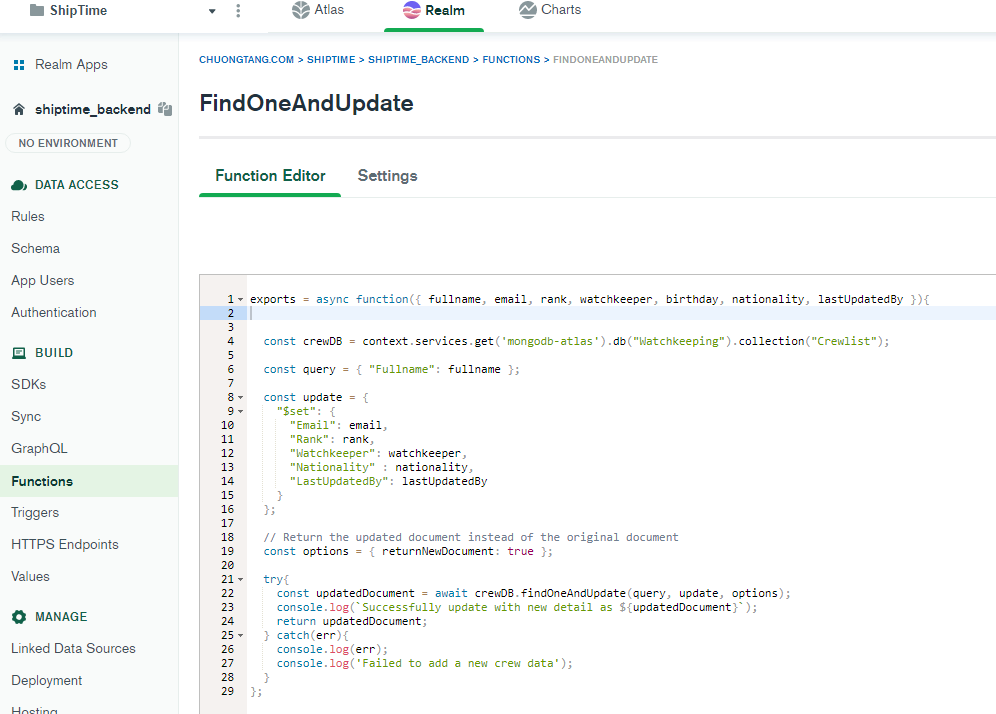Screen dimensions: 996x714
Task: Expand the ShipTime project dropdown
Action: coord(211,9)
